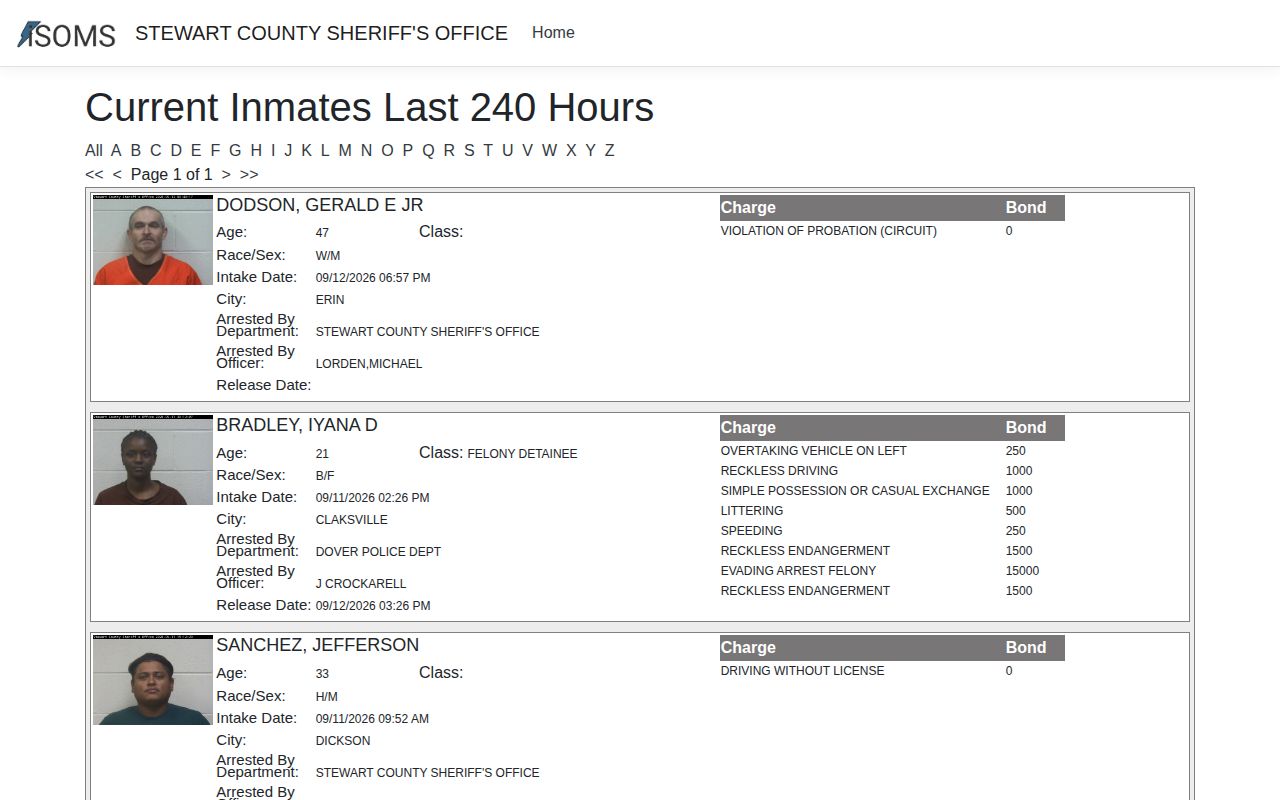Select the name BRADLEY, IYANA D
The image size is (1280, 800).
point(297,425)
